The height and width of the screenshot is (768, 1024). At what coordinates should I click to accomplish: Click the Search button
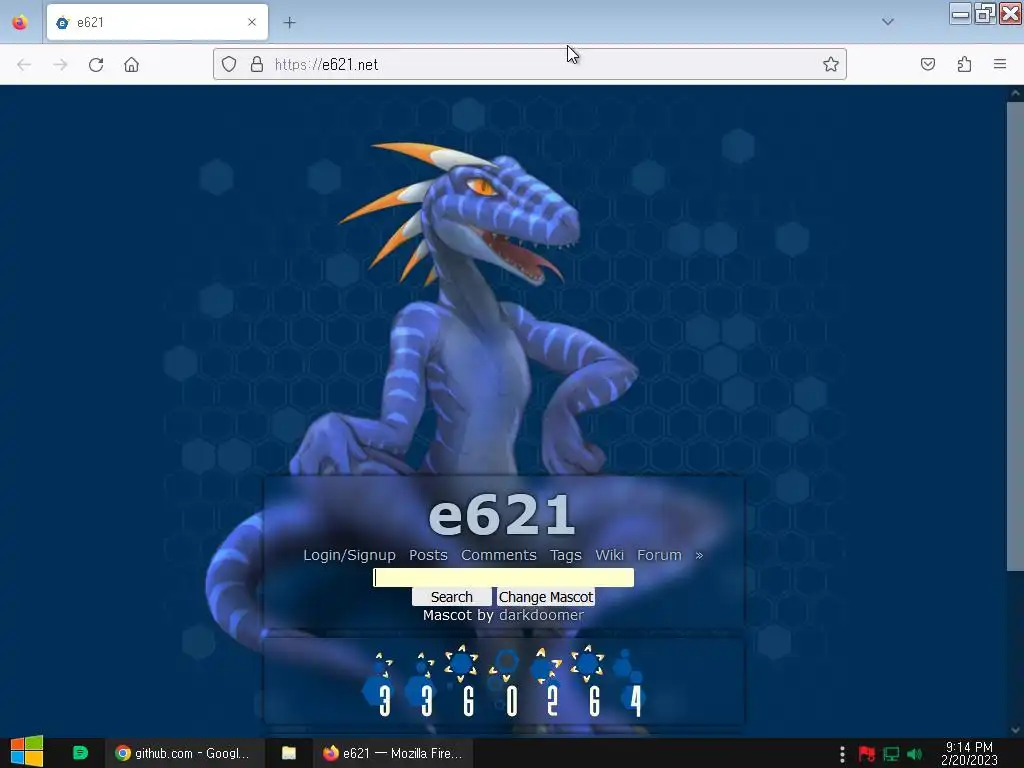click(x=451, y=597)
